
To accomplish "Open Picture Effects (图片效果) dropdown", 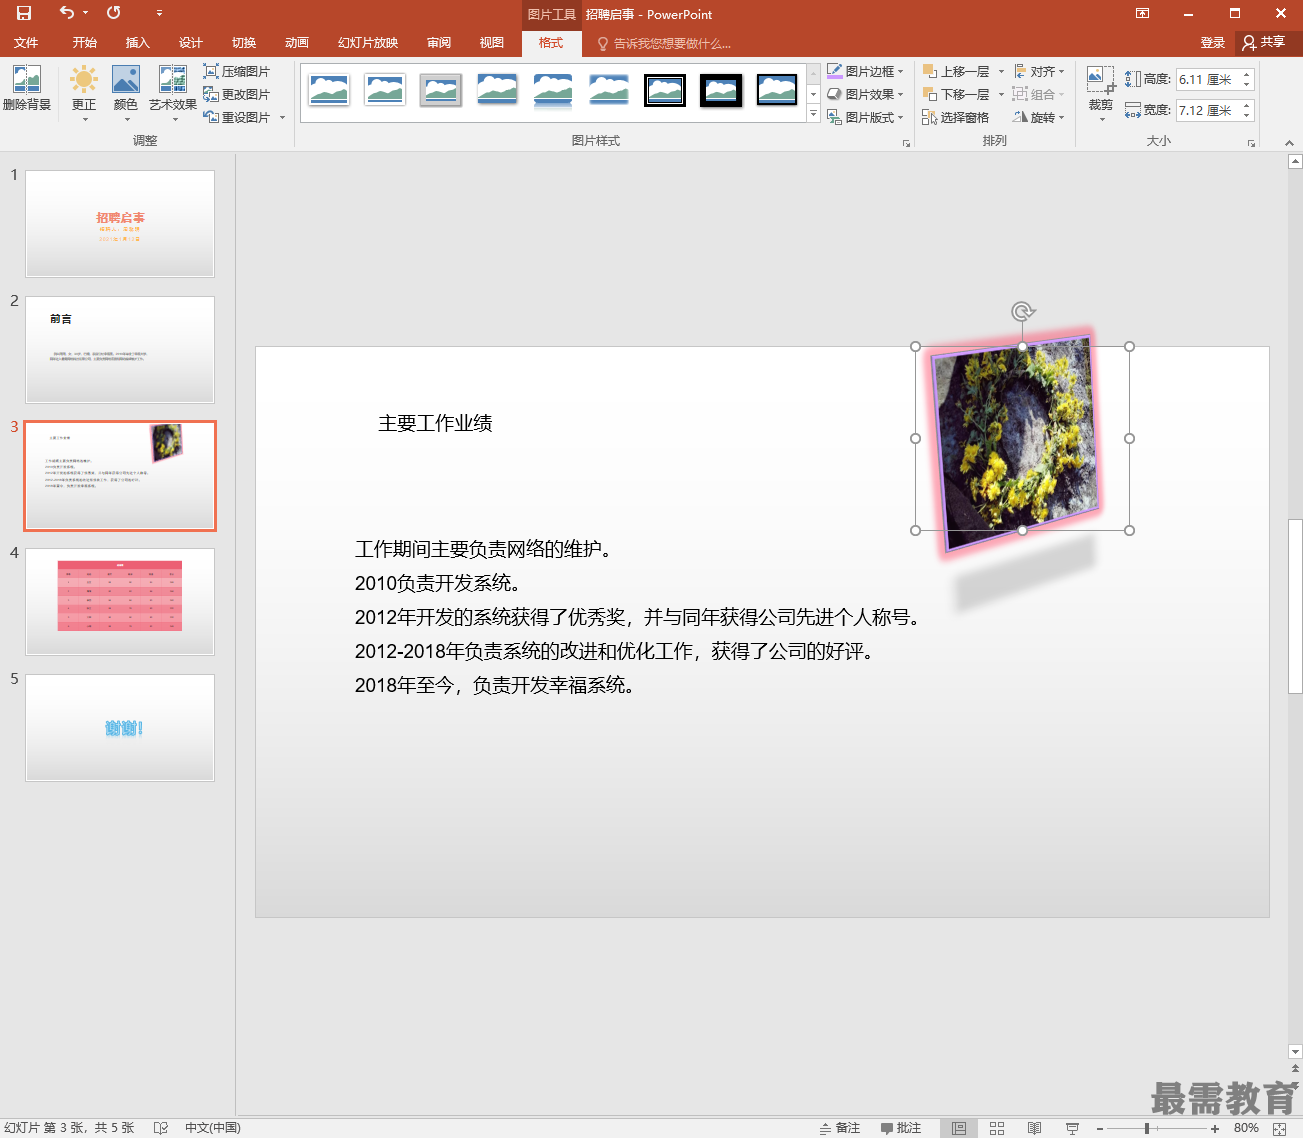I will (x=865, y=94).
